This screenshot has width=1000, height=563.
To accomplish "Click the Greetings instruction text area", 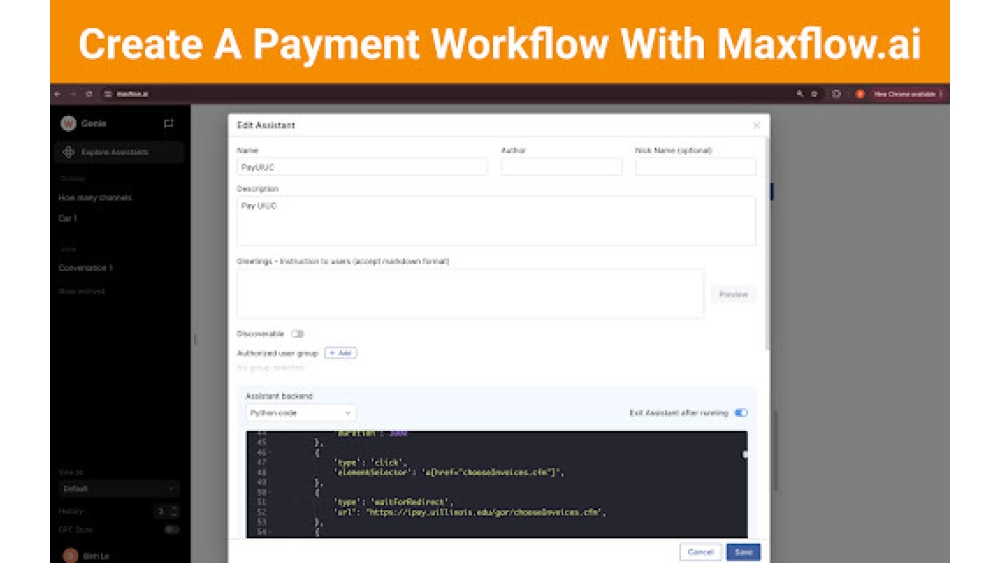I will (x=471, y=294).
